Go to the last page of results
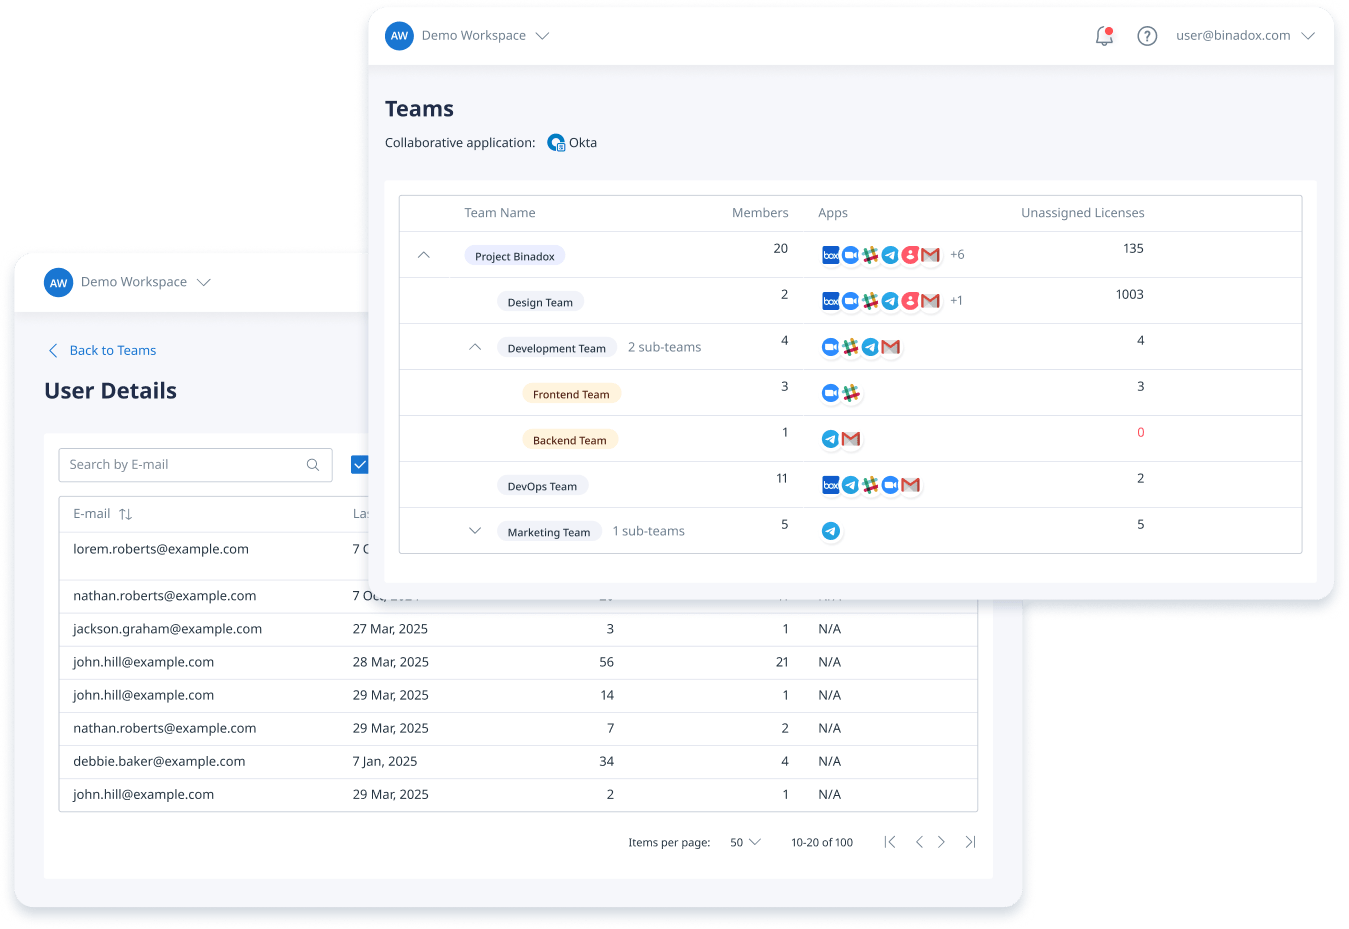Image resolution: width=1349 pixels, height=929 pixels. [970, 843]
